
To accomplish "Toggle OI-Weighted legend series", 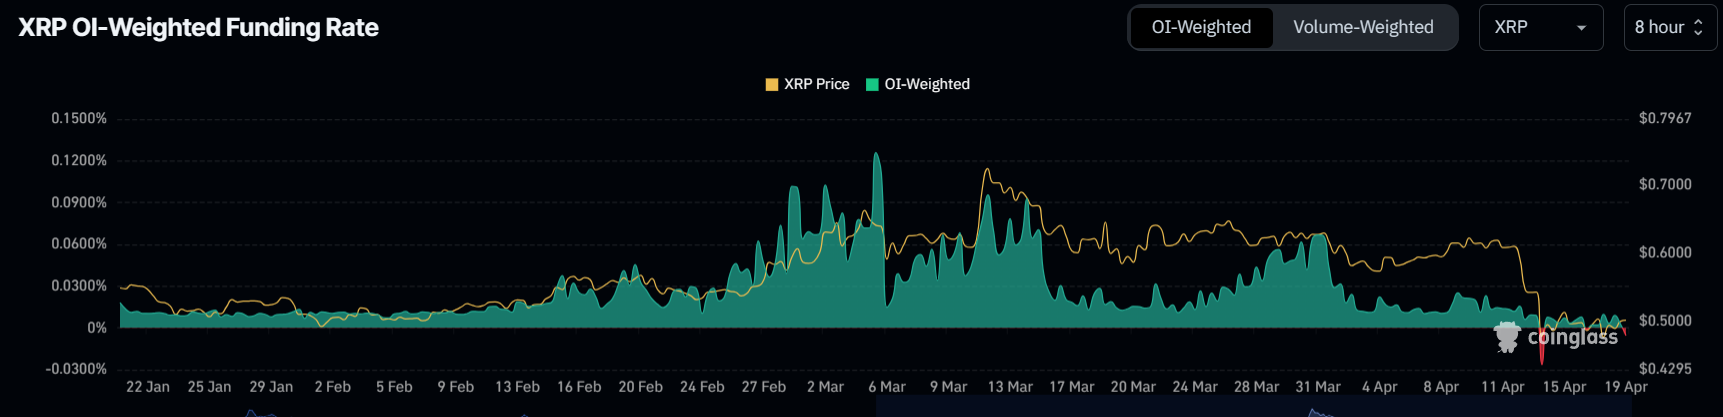I will click(917, 84).
